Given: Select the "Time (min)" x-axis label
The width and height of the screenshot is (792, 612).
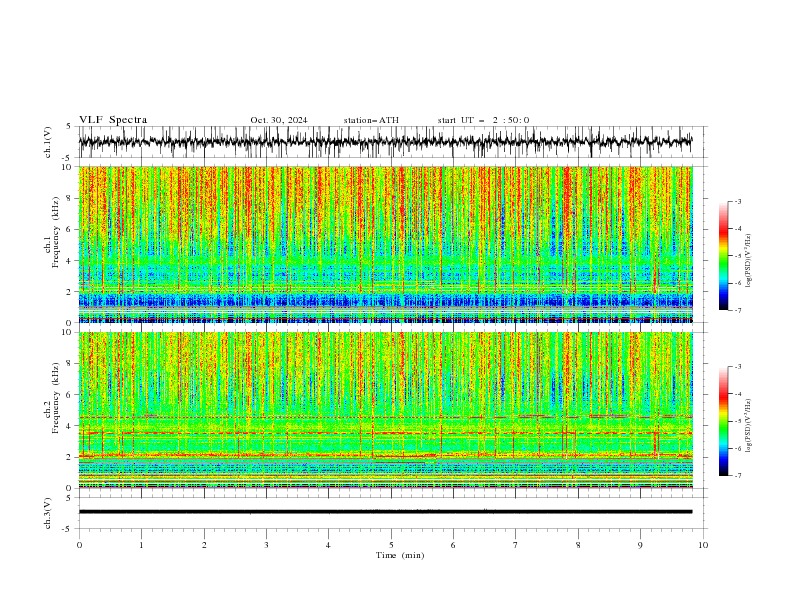Looking at the screenshot, I should pos(400,555).
